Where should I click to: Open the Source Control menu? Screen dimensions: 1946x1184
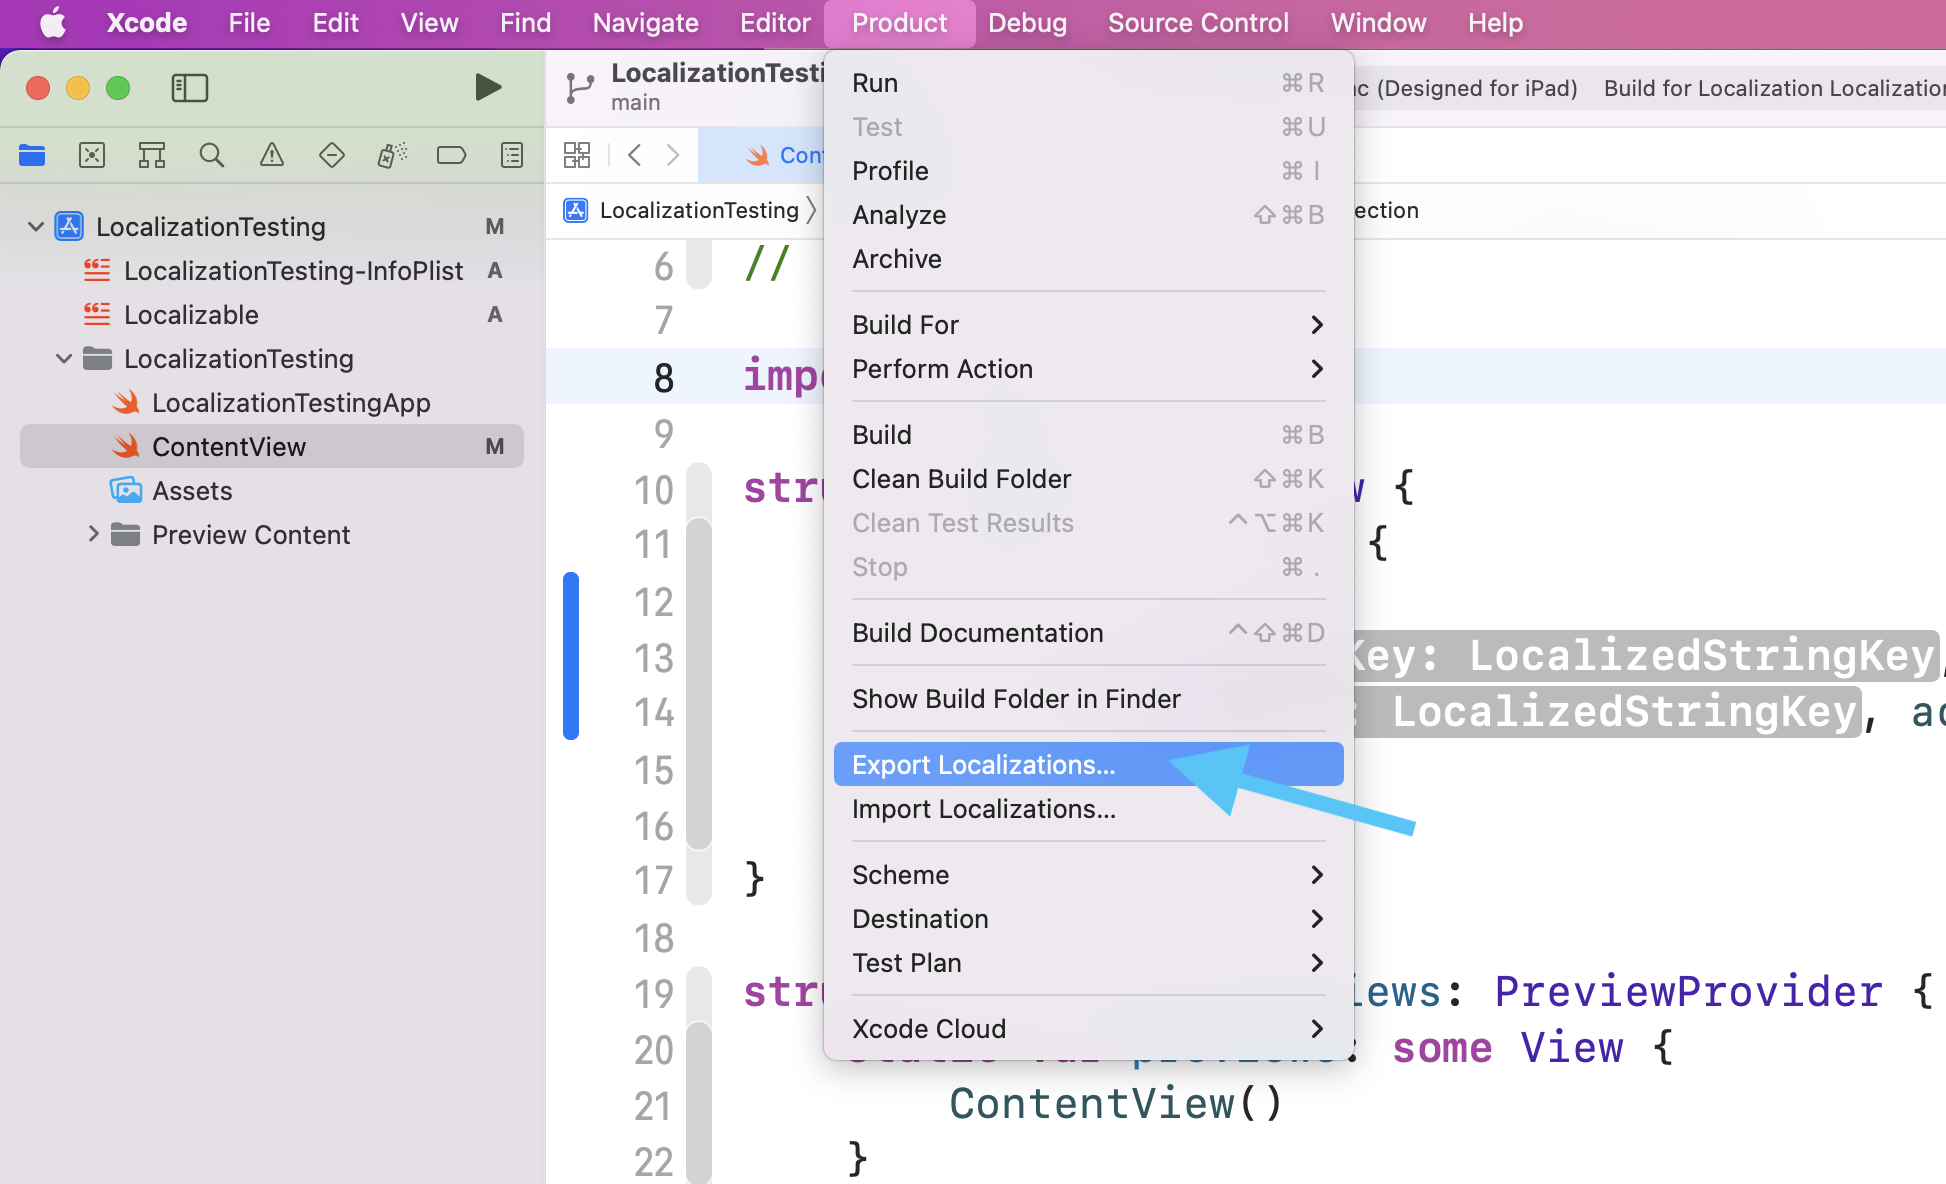[1198, 22]
